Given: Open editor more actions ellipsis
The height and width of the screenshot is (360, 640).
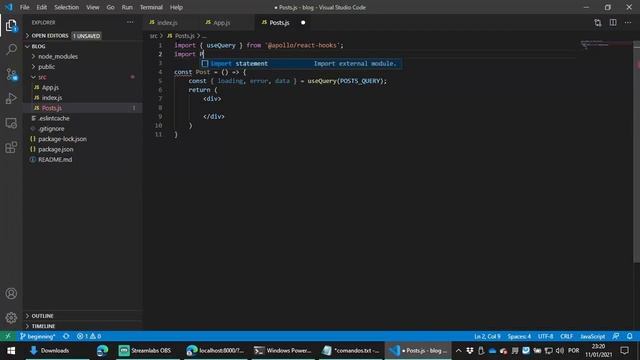Looking at the screenshot, I should 628,22.
